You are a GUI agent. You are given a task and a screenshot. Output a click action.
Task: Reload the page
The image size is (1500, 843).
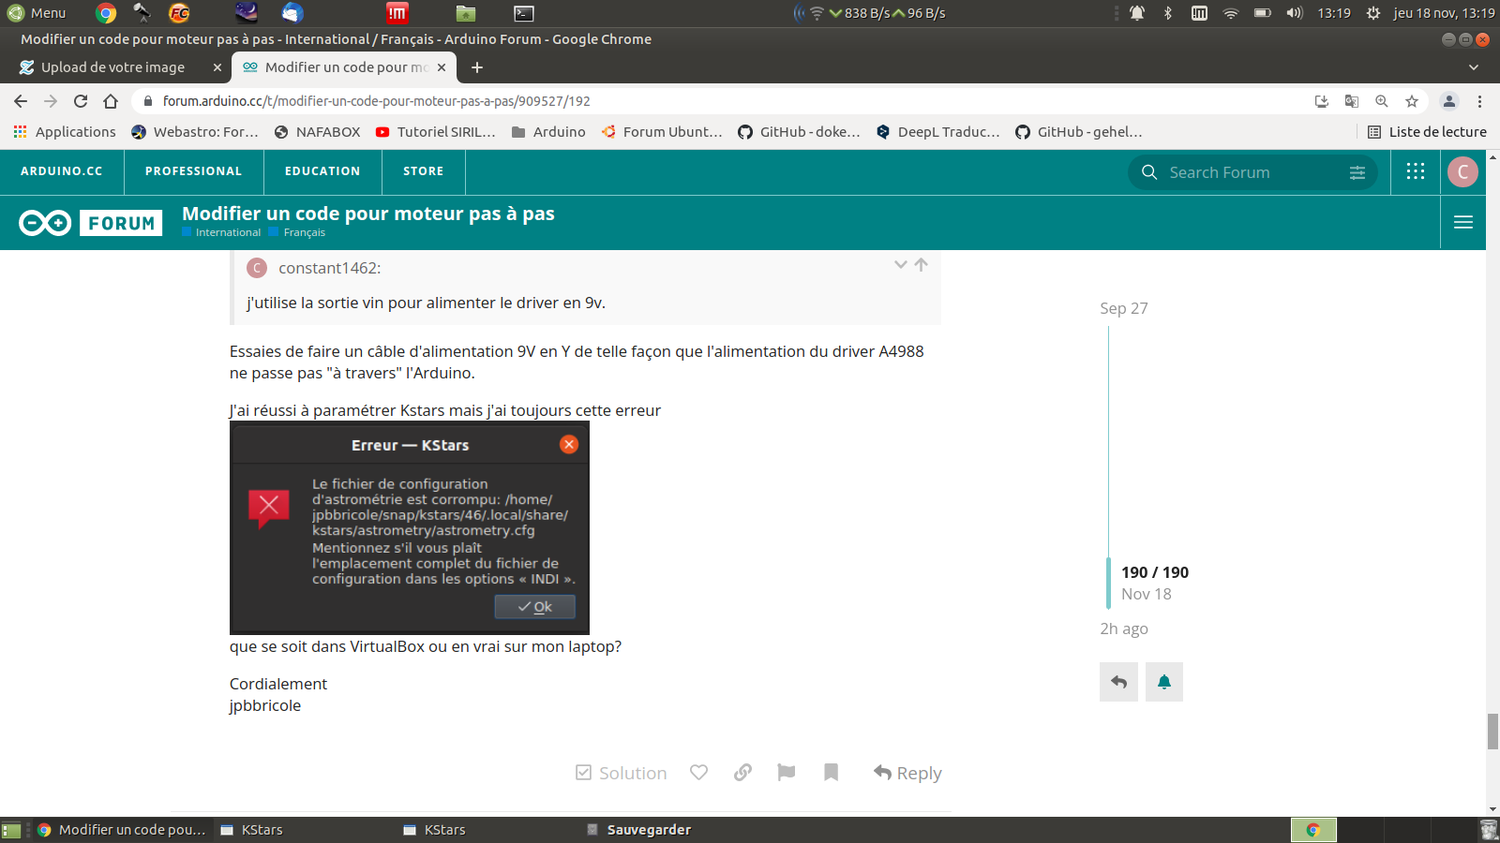[81, 101]
